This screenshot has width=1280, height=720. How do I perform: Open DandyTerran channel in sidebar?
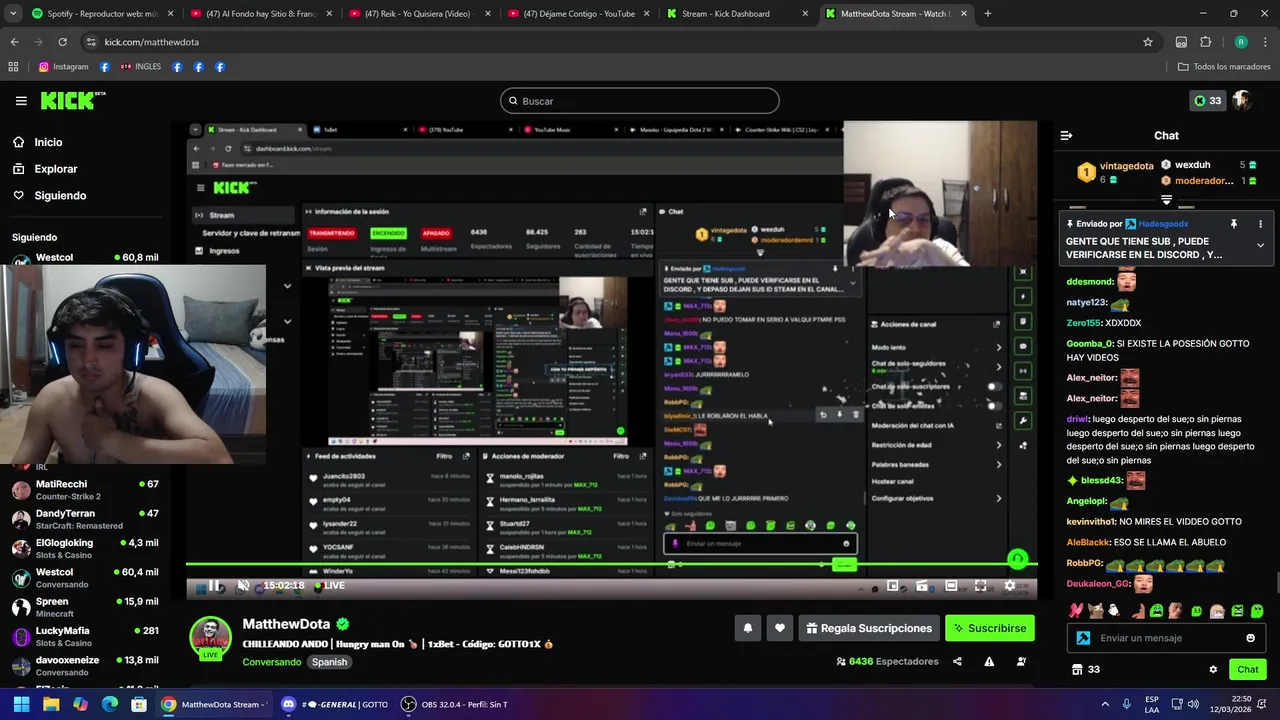click(85, 519)
